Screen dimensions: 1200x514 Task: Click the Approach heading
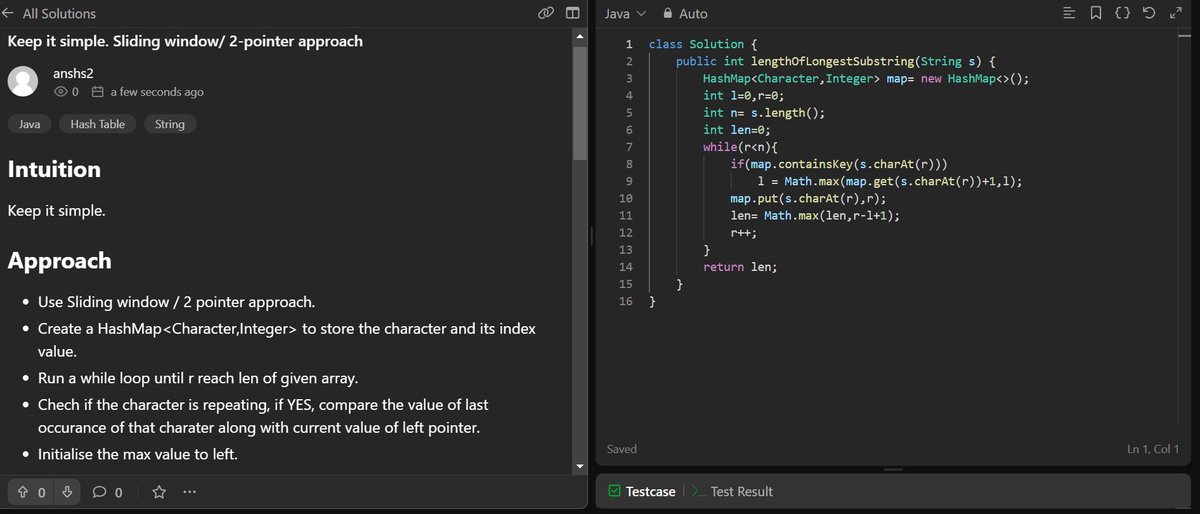[59, 261]
